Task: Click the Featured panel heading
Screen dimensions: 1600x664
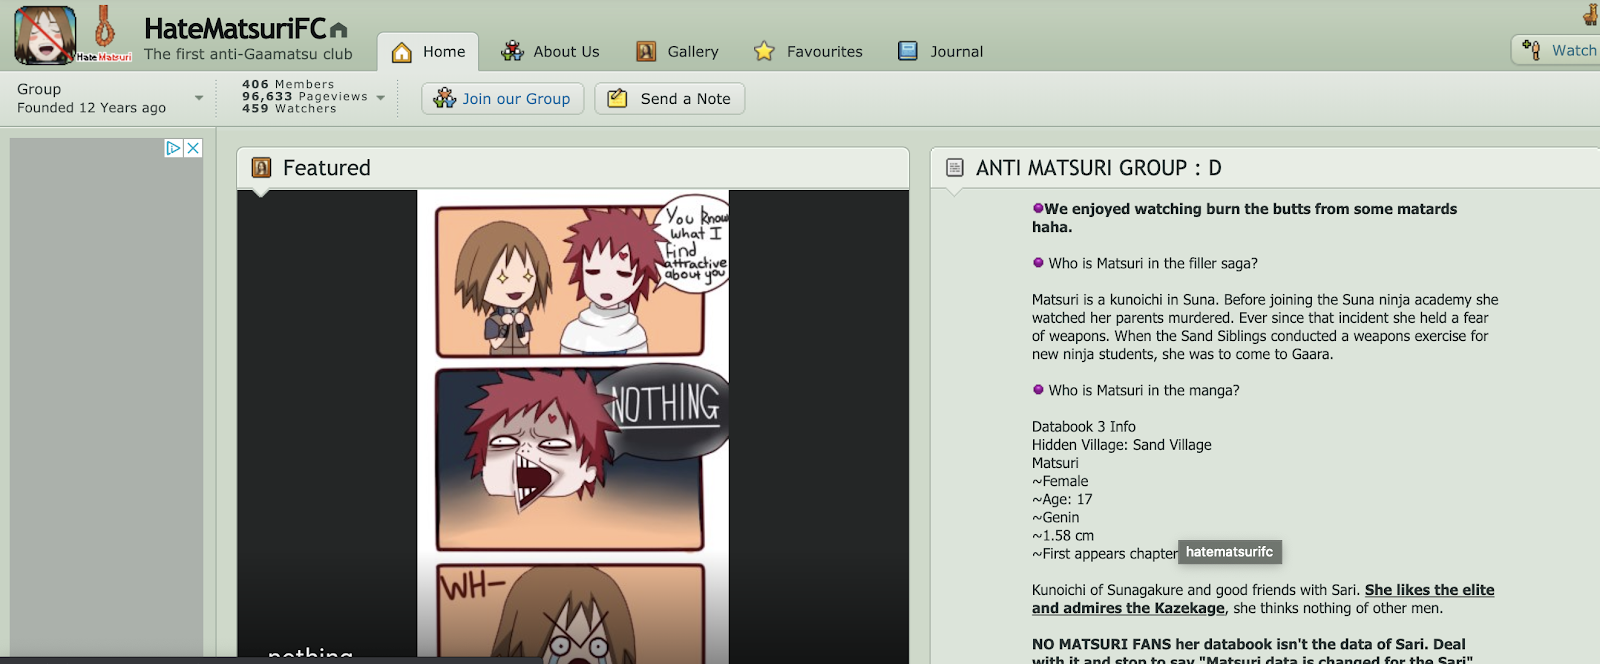Action: [327, 168]
